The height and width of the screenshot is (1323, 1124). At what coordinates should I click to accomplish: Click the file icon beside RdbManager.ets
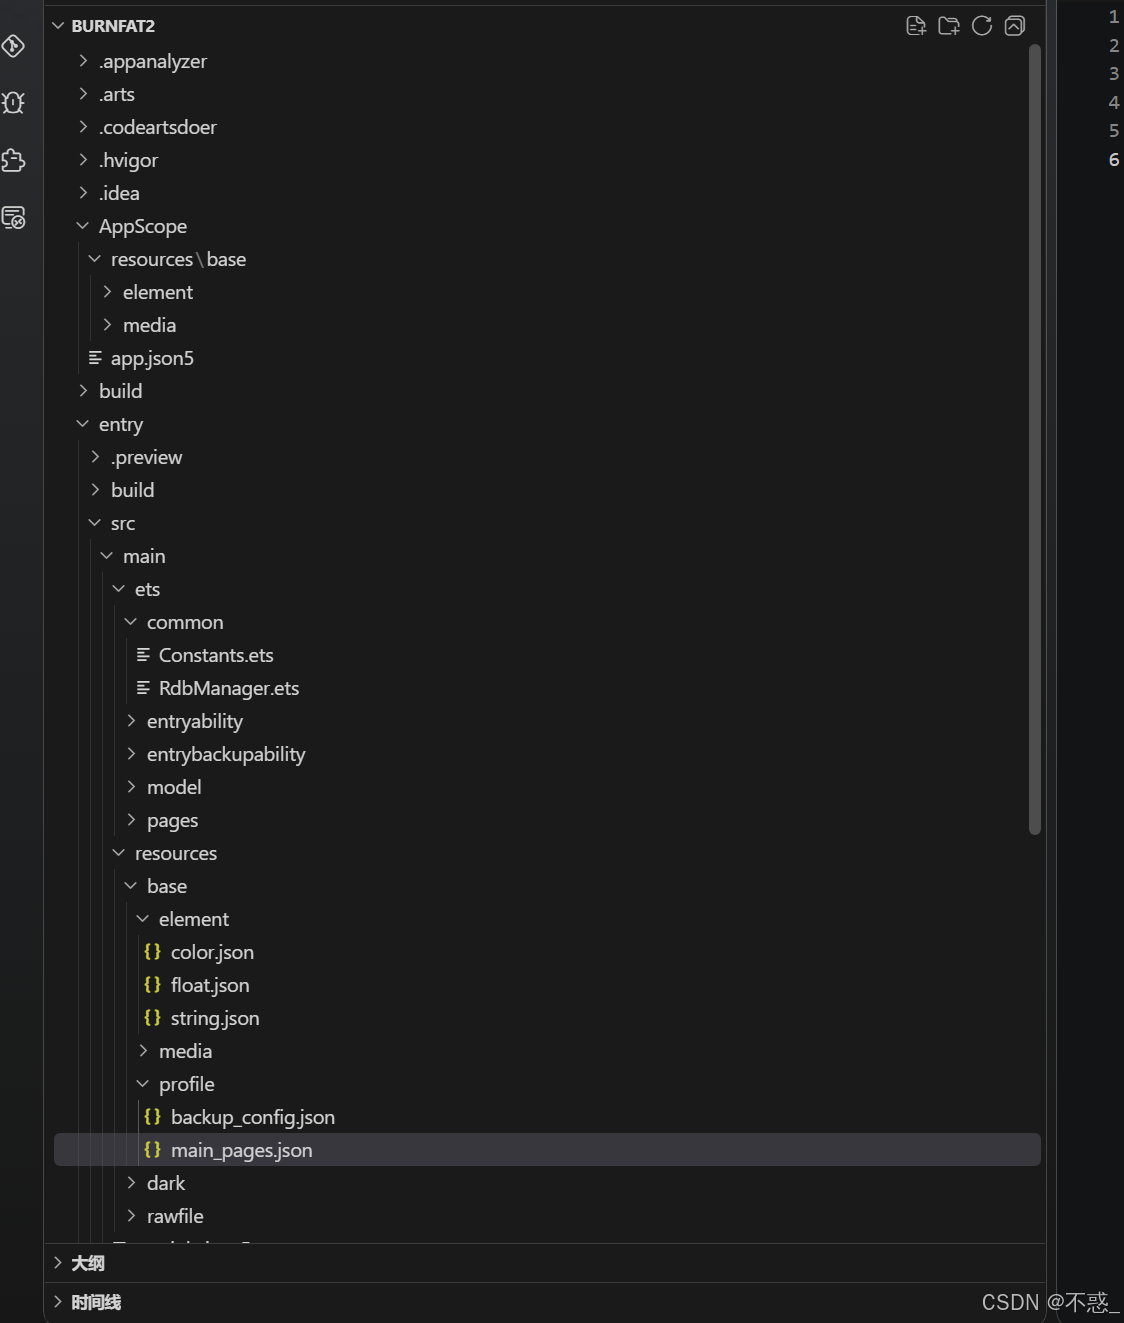click(143, 688)
